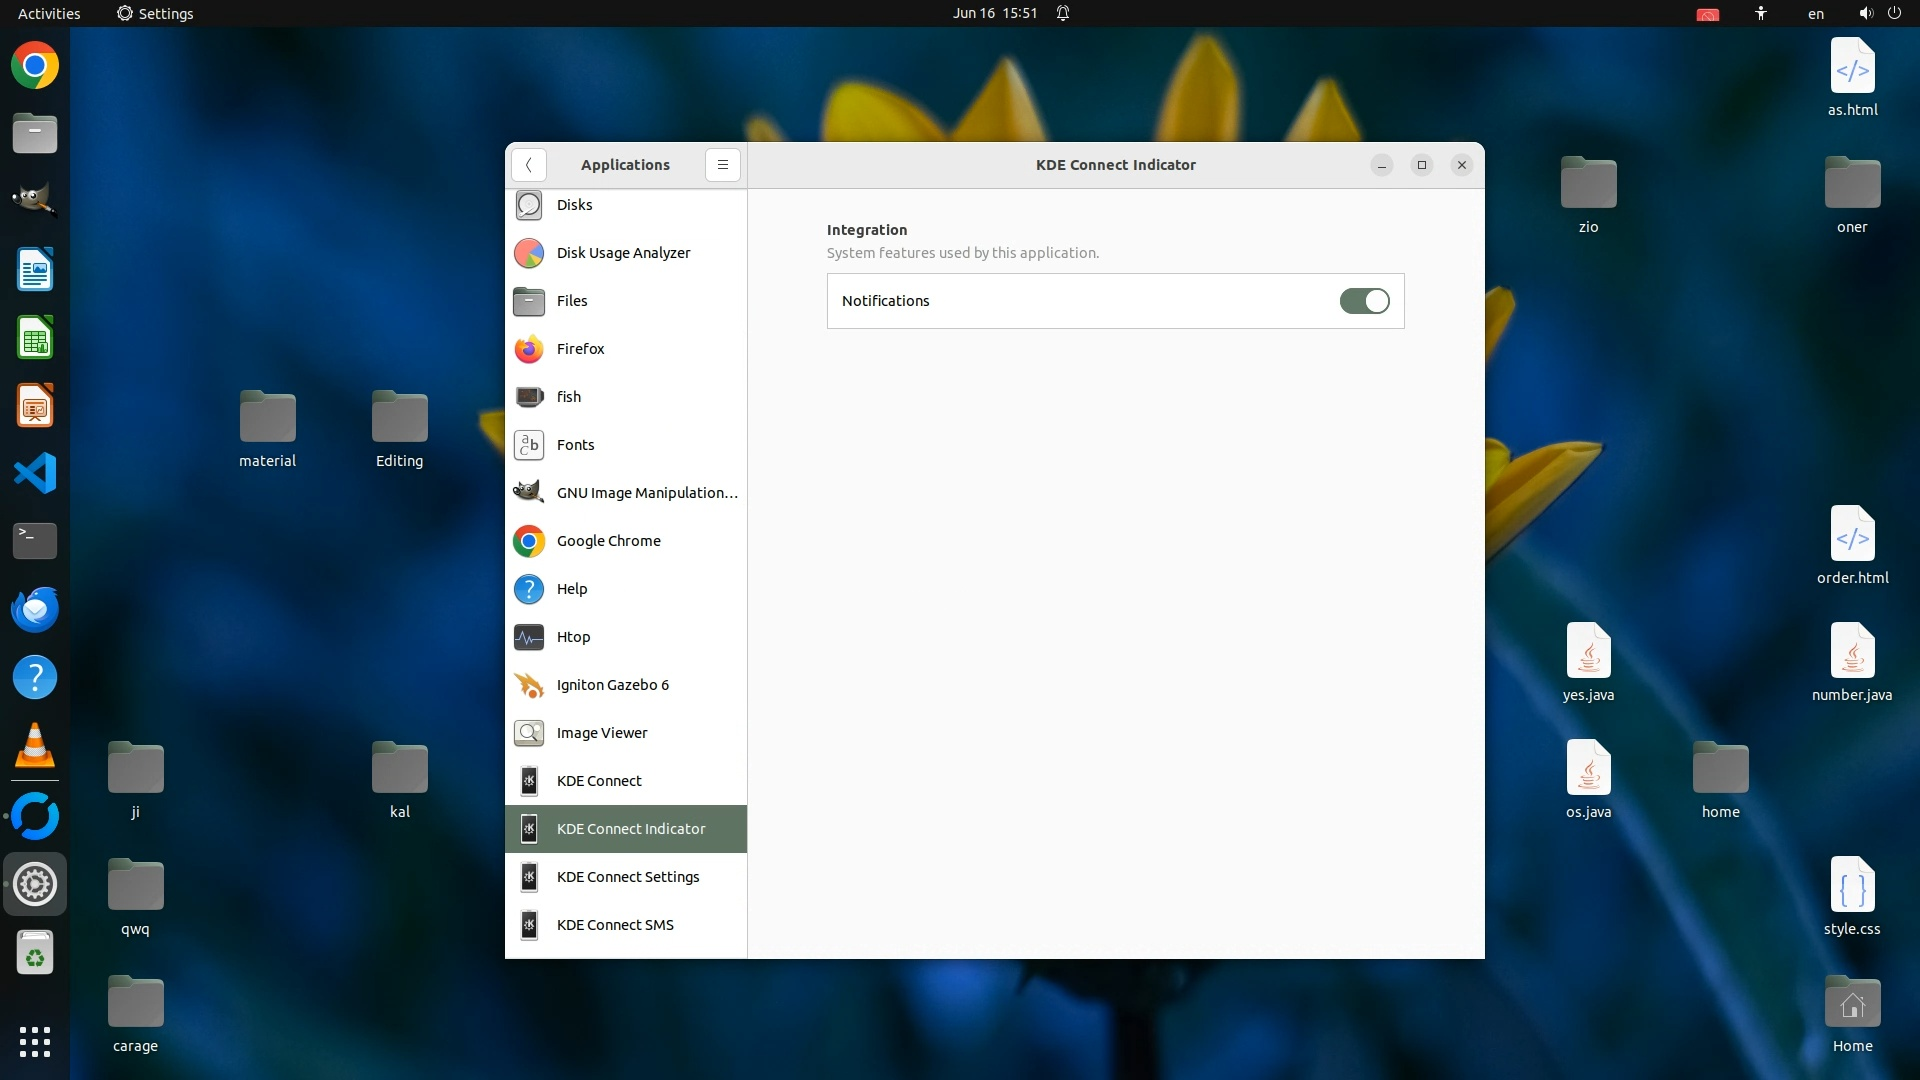This screenshot has height=1080, width=1920.
Task: Open the Settings app menu in top bar
Action: tap(155, 14)
